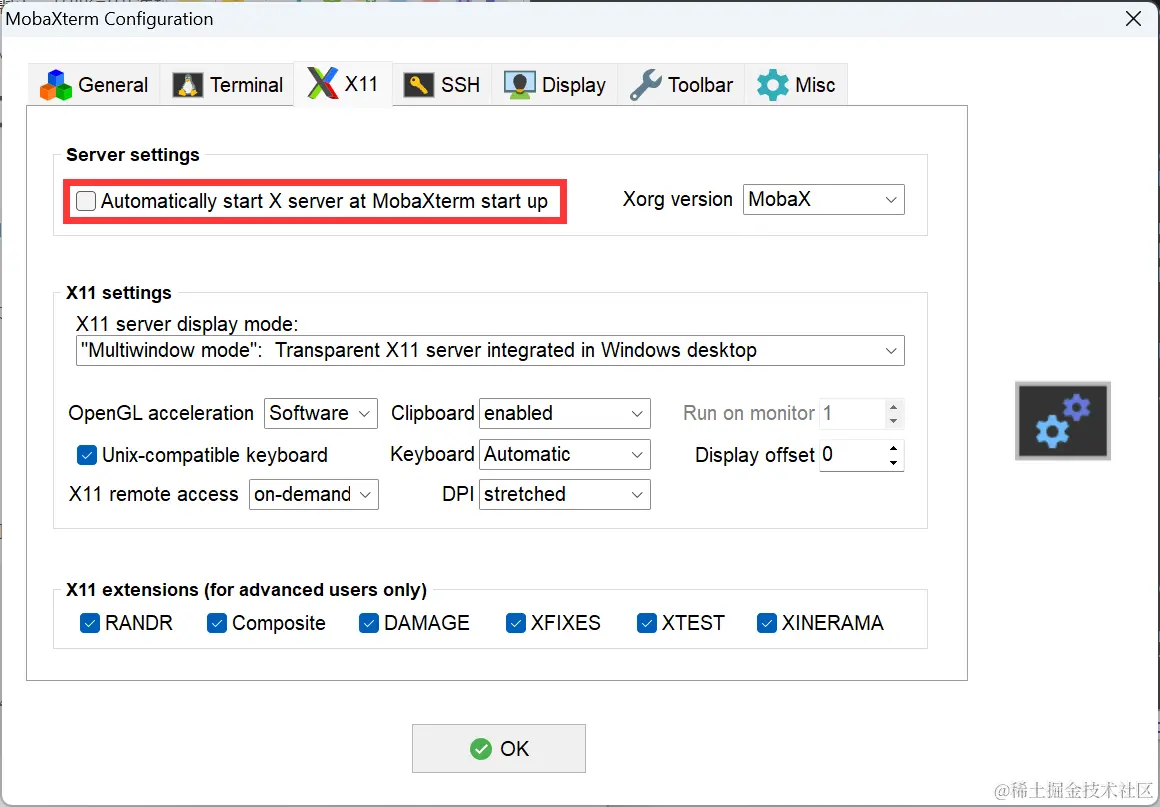The width and height of the screenshot is (1160, 807).
Task: Open the General tab
Action: tap(94, 85)
